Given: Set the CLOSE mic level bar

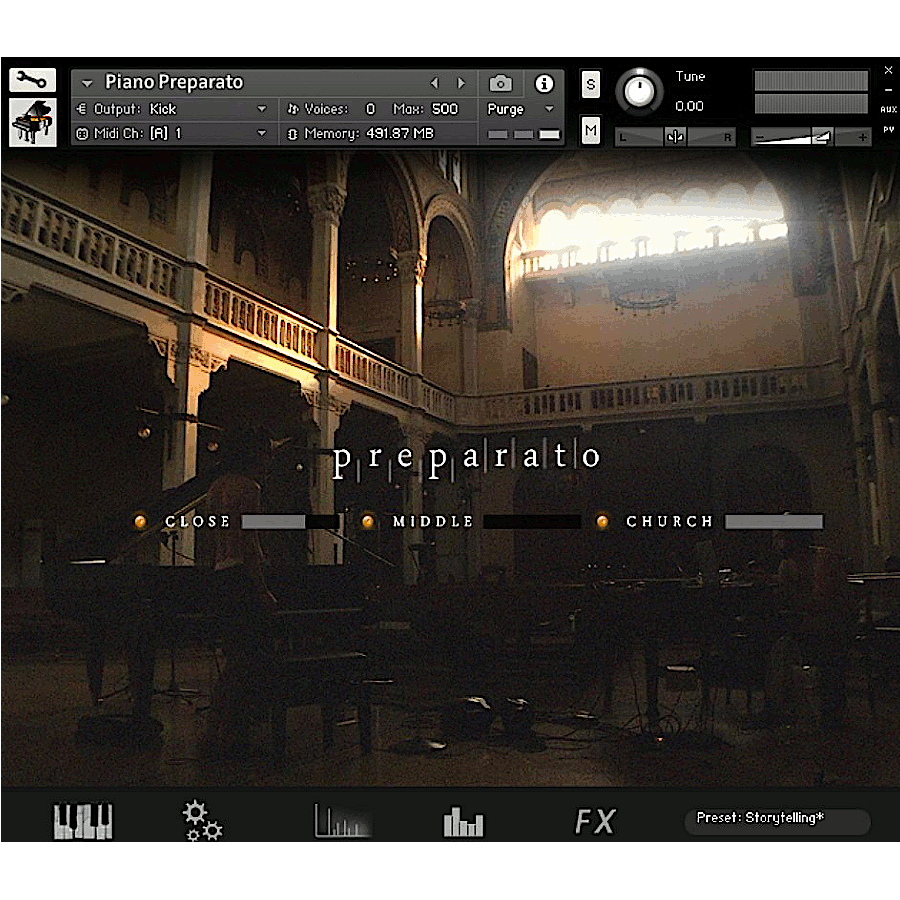Looking at the screenshot, I should point(290,521).
